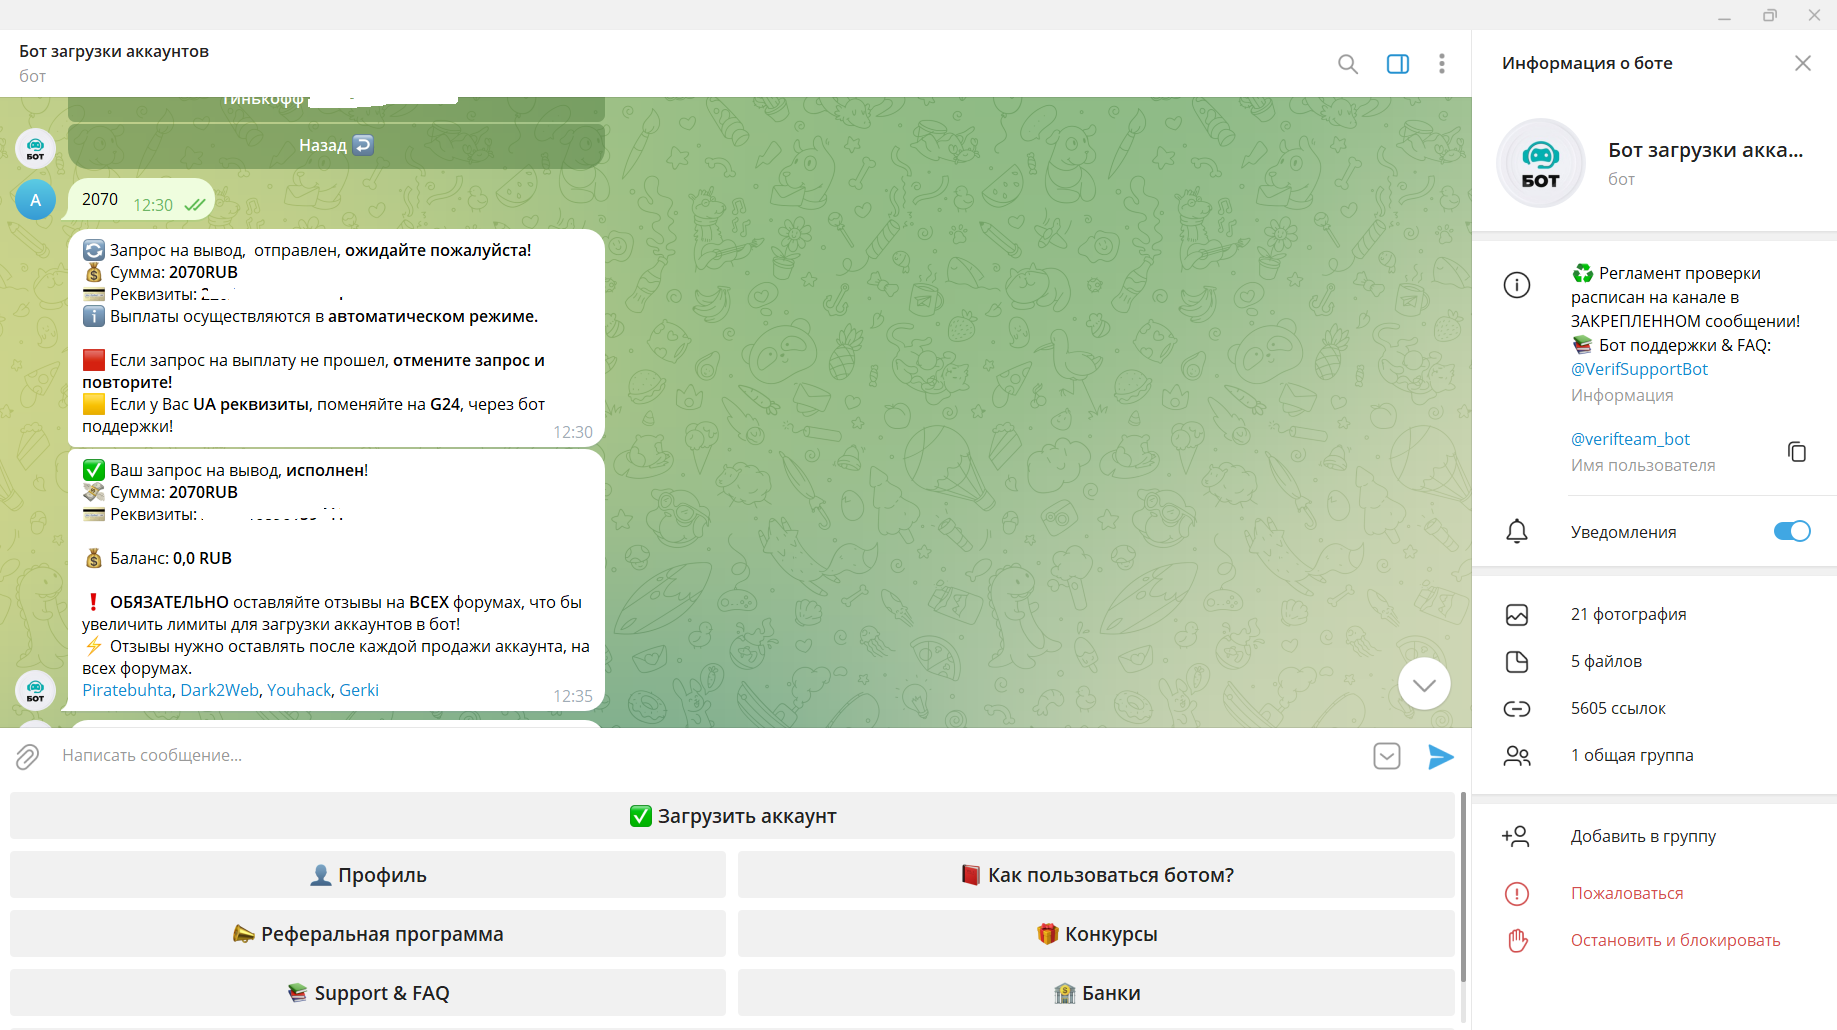
Task: Copy the @verifteam_bot username
Action: [1796, 451]
